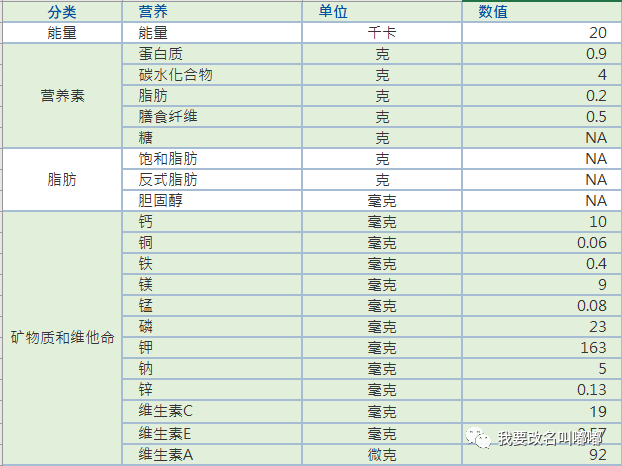Click the 碳水化合物 cell
The width and height of the screenshot is (622, 466).
pyautogui.click(x=212, y=75)
